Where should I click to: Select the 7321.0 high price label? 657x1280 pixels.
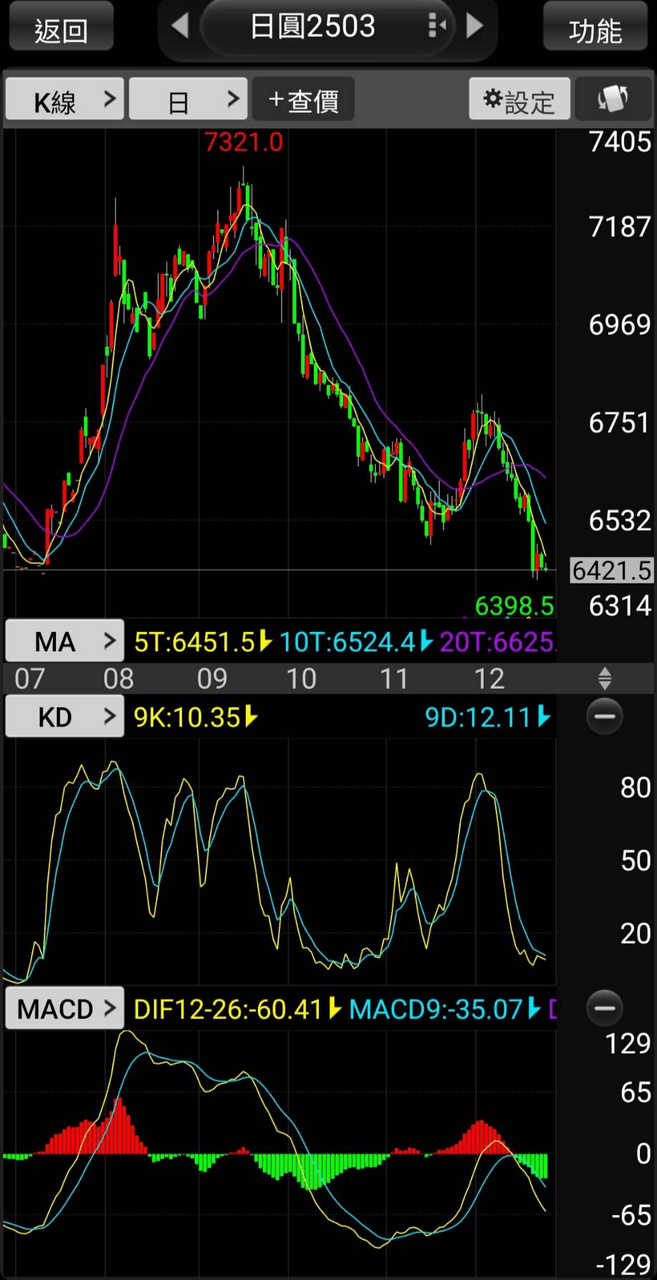244,142
